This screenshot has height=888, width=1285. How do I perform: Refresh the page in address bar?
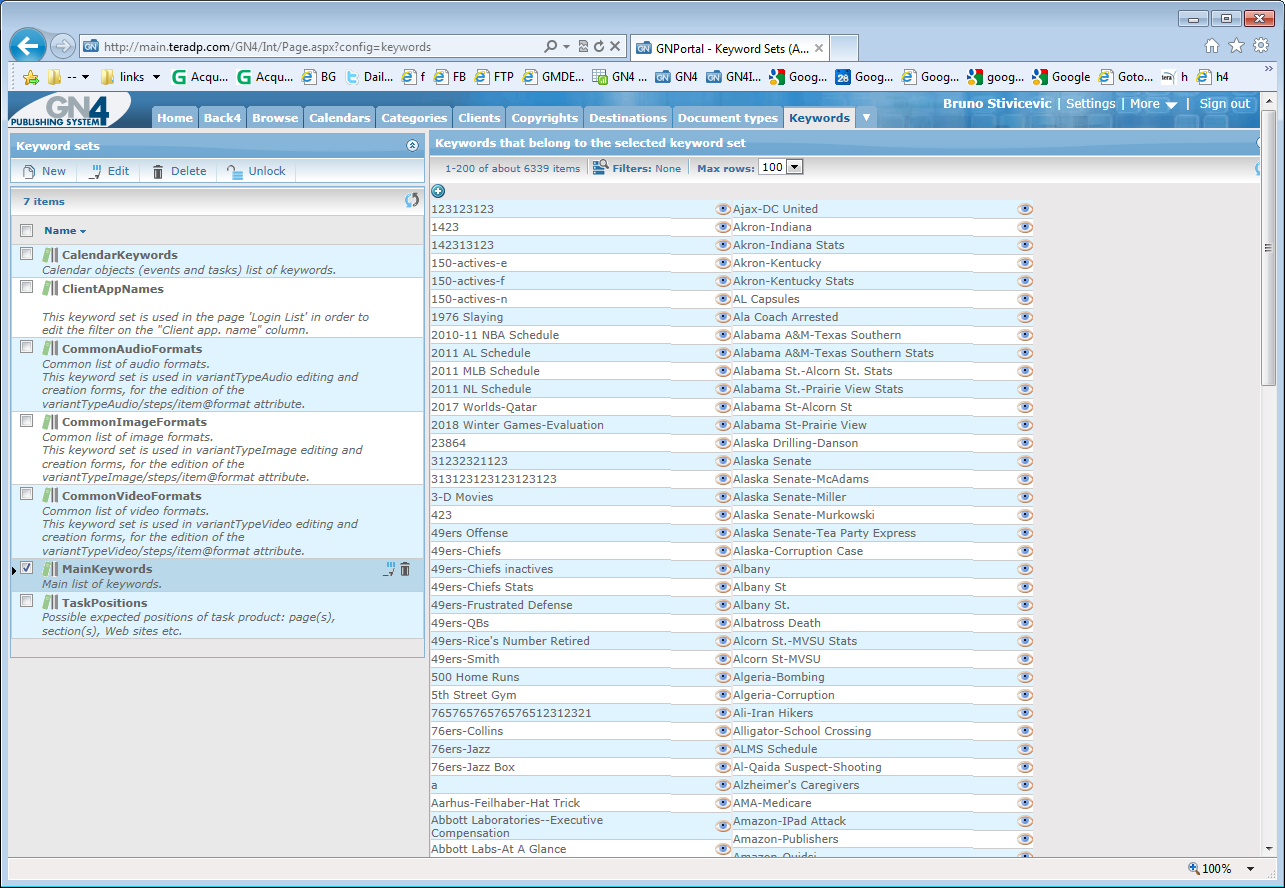pyautogui.click(x=599, y=47)
